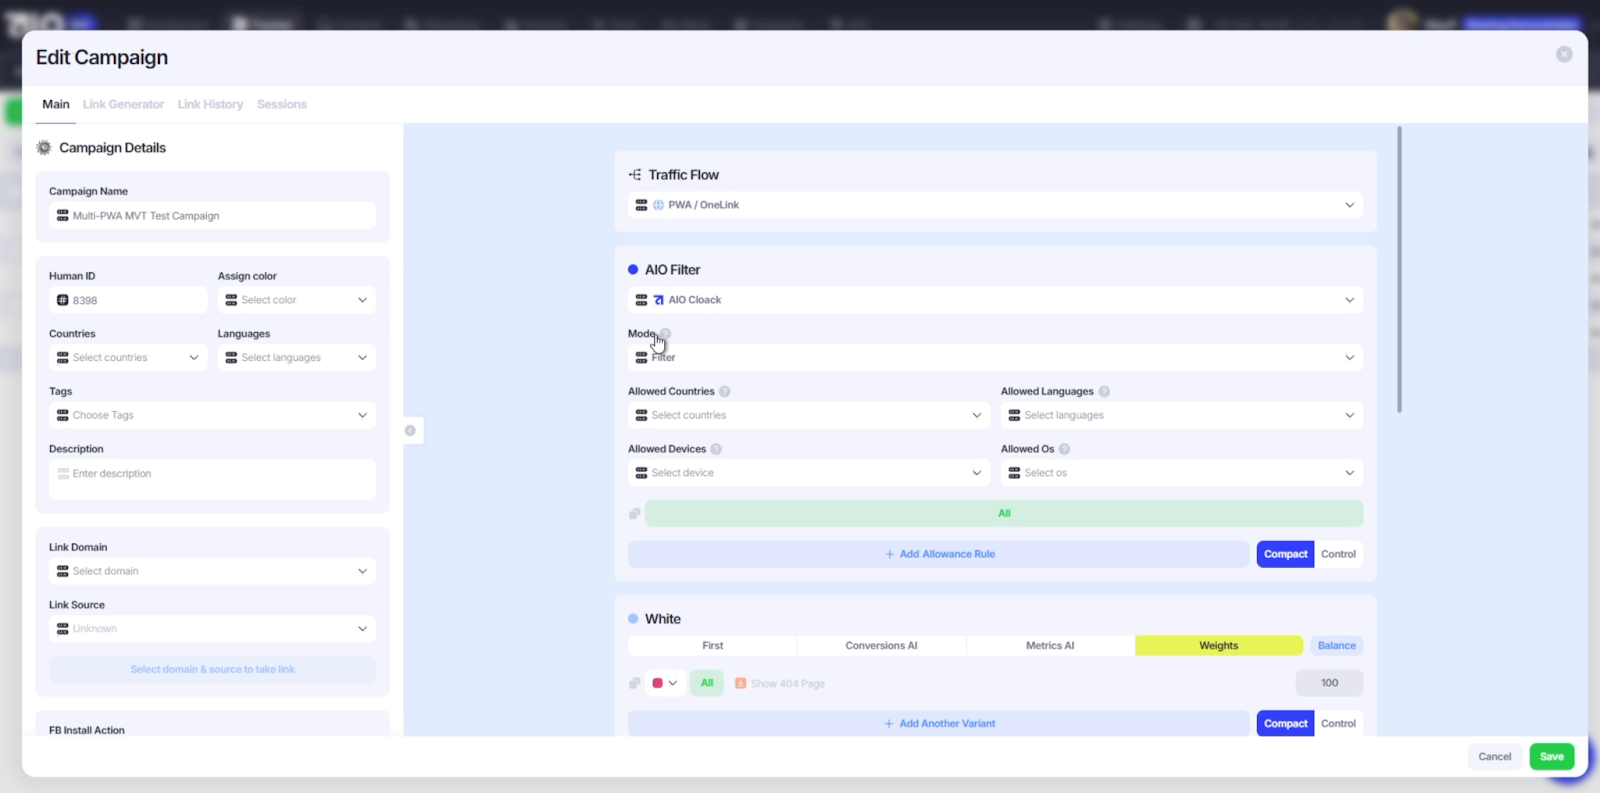Select Compact view in the White section
This screenshot has width=1600, height=793.
pyautogui.click(x=1285, y=724)
